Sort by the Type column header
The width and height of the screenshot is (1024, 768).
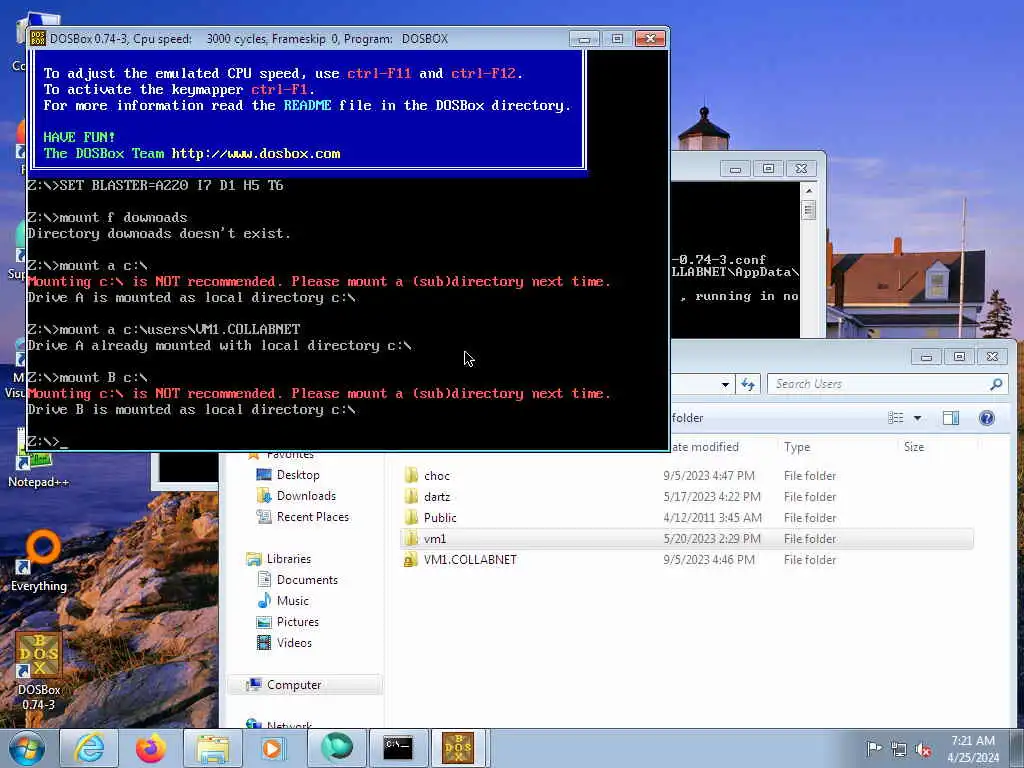(797, 447)
